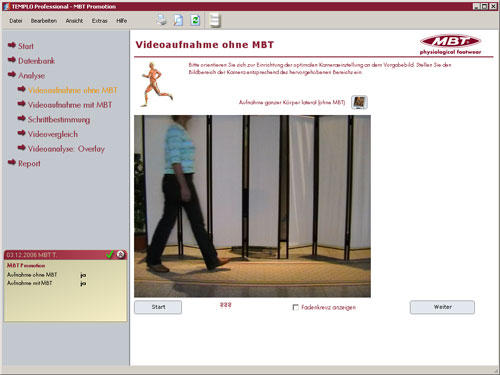Viewport: 500px width, 375px height.
Task: Open Videovergleich in the sidebar
Action: click(48, 134)
